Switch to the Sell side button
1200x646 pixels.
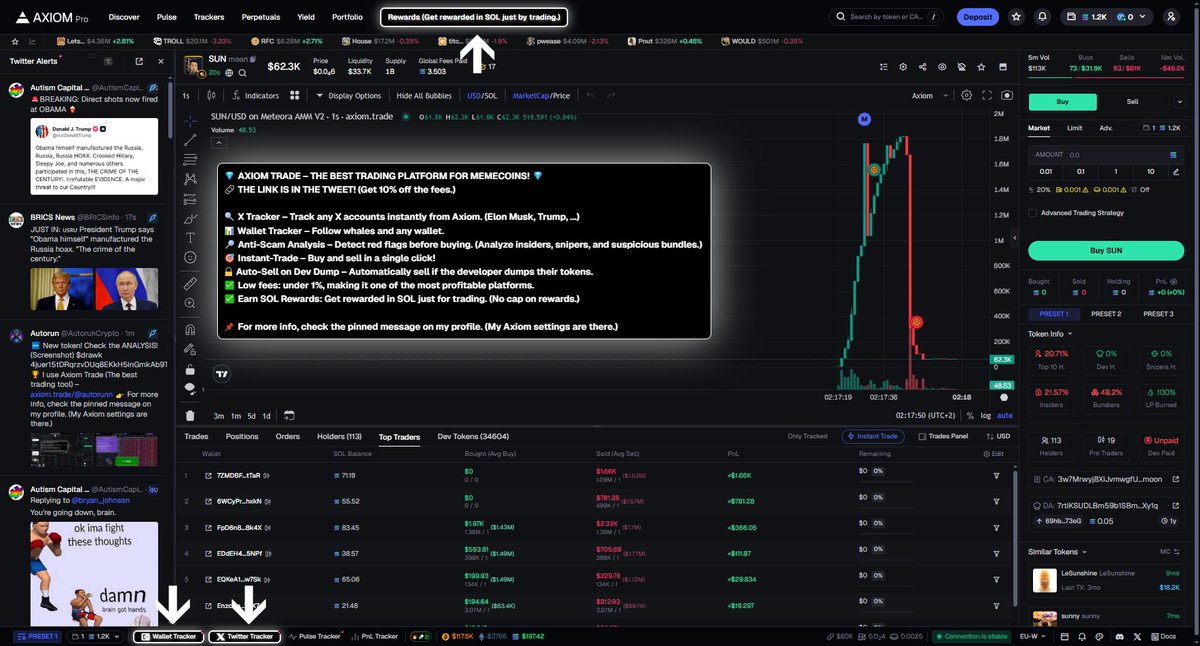coord(1133,101)
